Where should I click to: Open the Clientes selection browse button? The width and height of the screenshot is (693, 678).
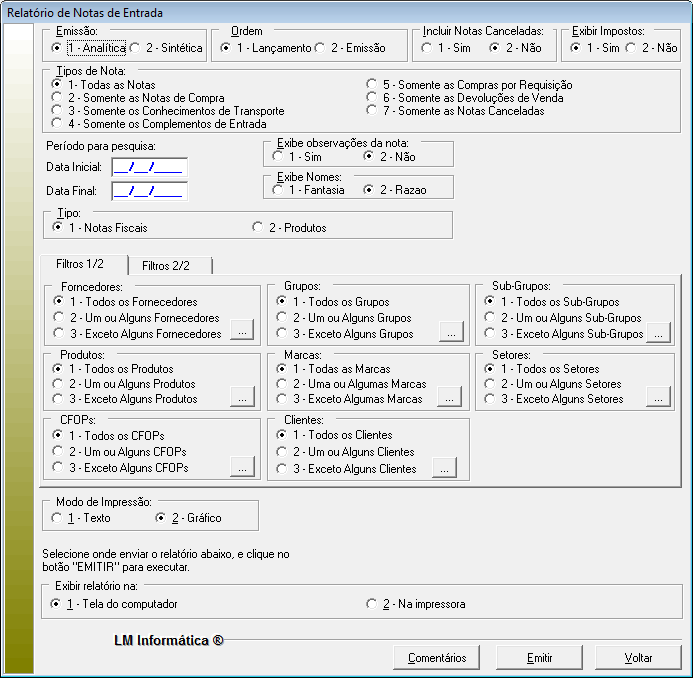[445, 467]
